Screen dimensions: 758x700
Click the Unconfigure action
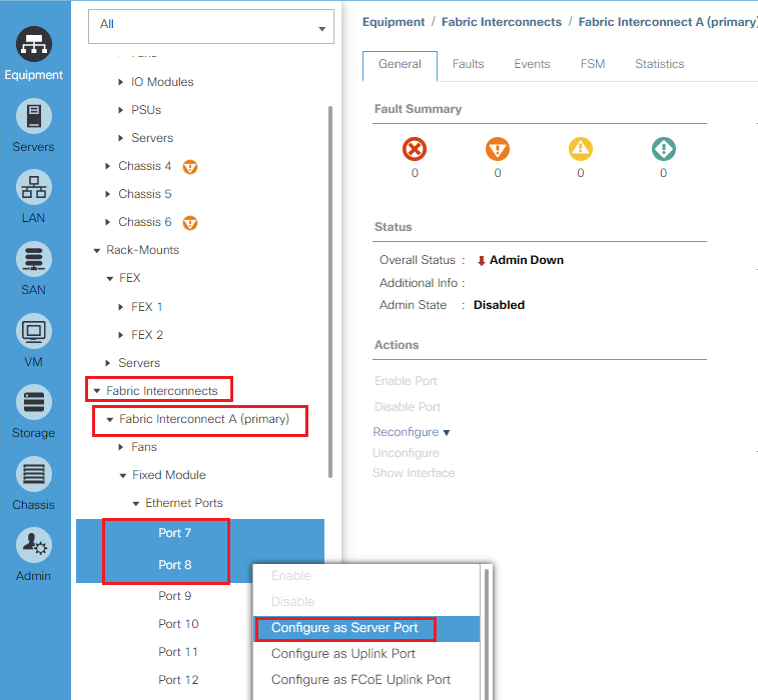(x=406, y=453)
